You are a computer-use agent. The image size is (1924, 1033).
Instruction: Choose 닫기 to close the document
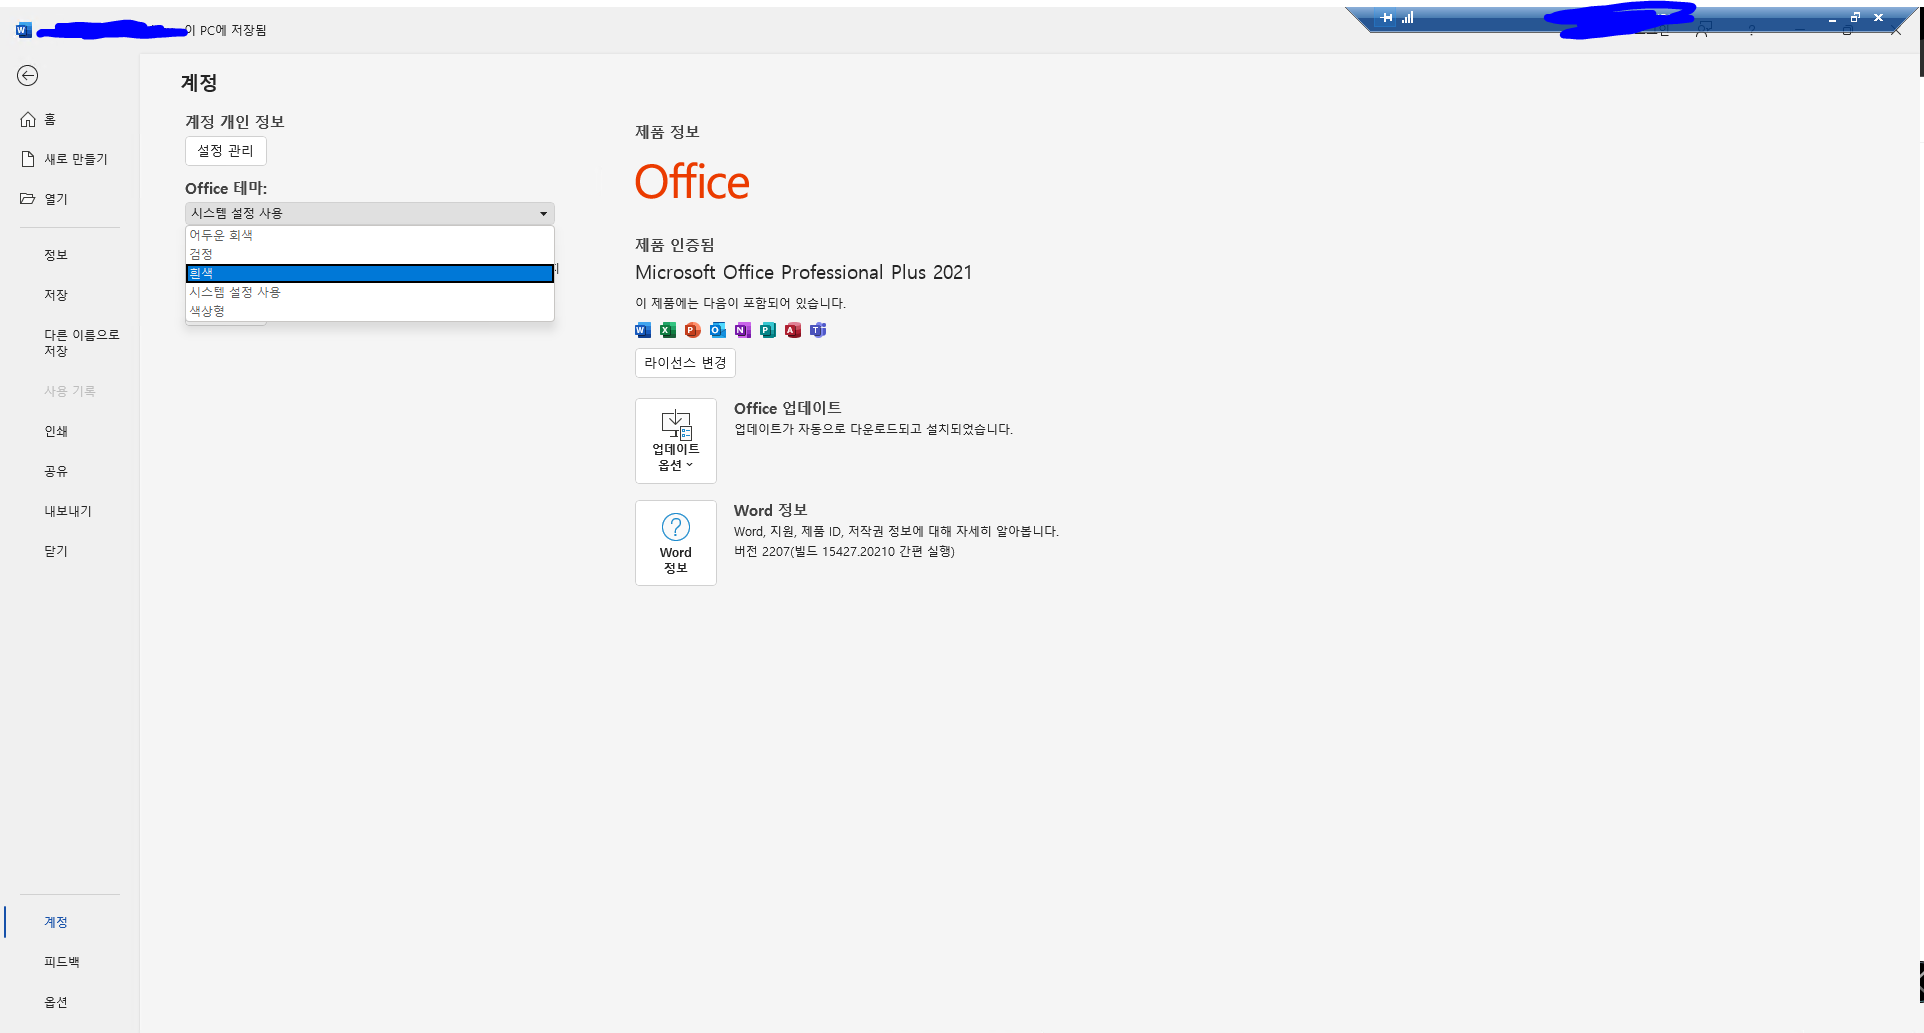pos(56,551)
